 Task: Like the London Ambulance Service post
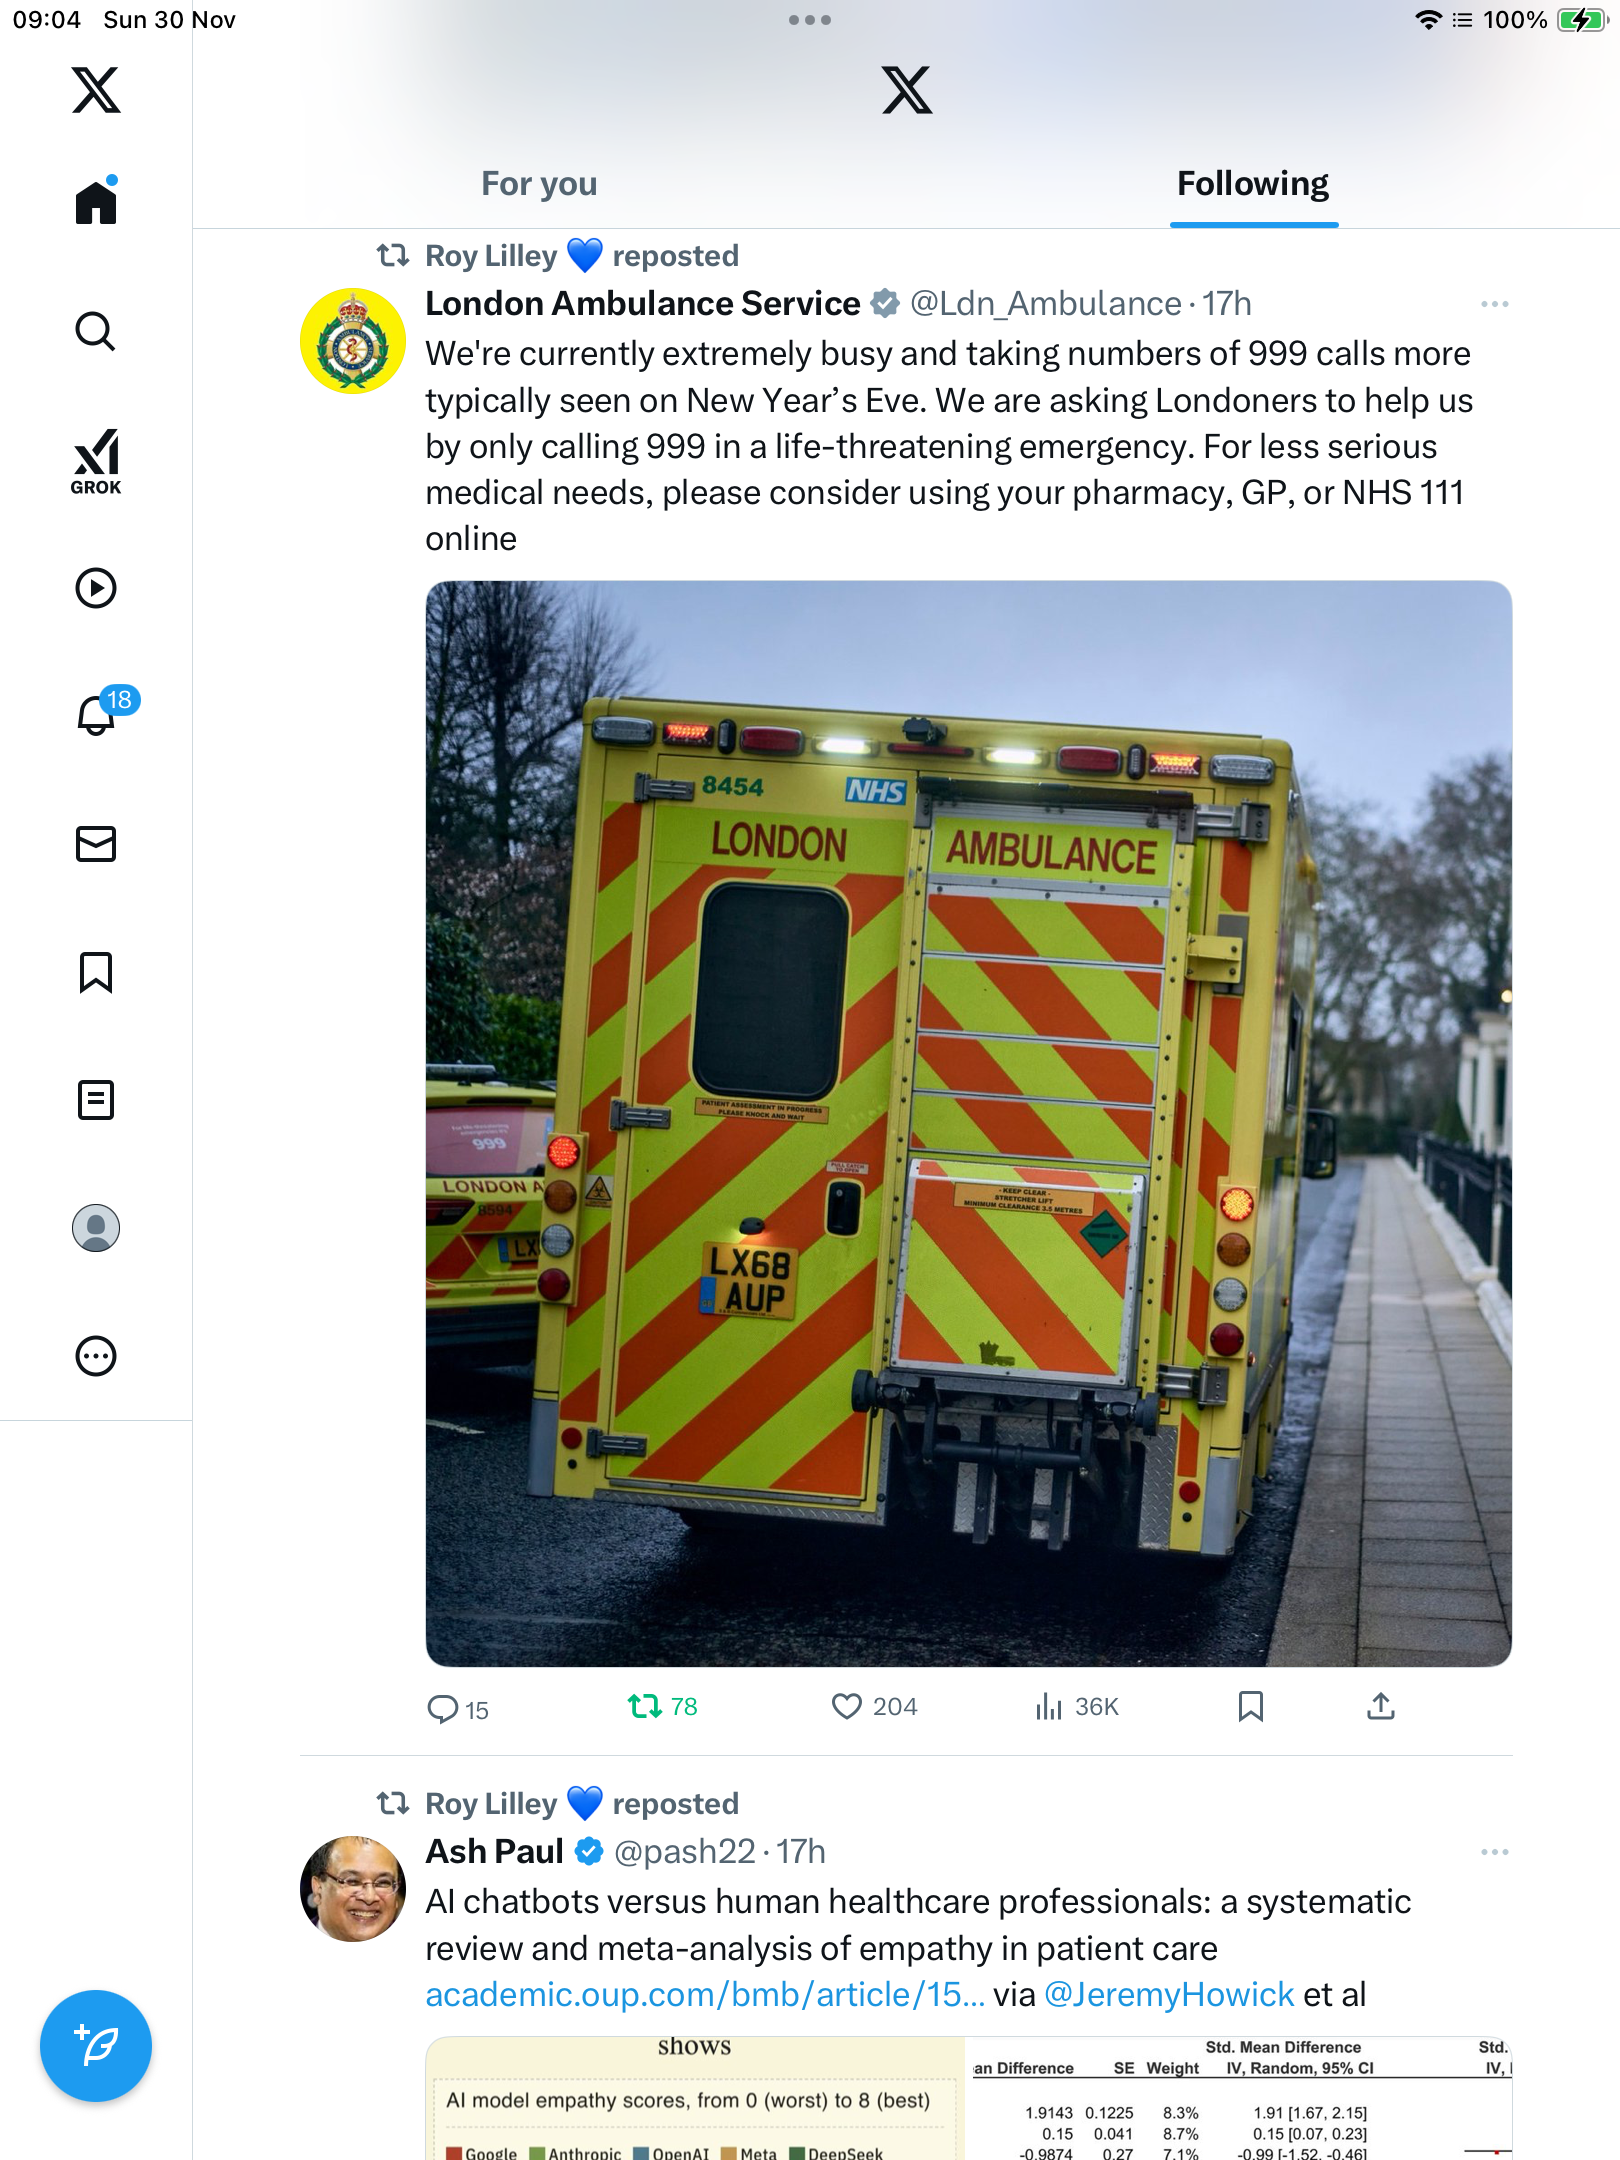(x=847, y=1706)
